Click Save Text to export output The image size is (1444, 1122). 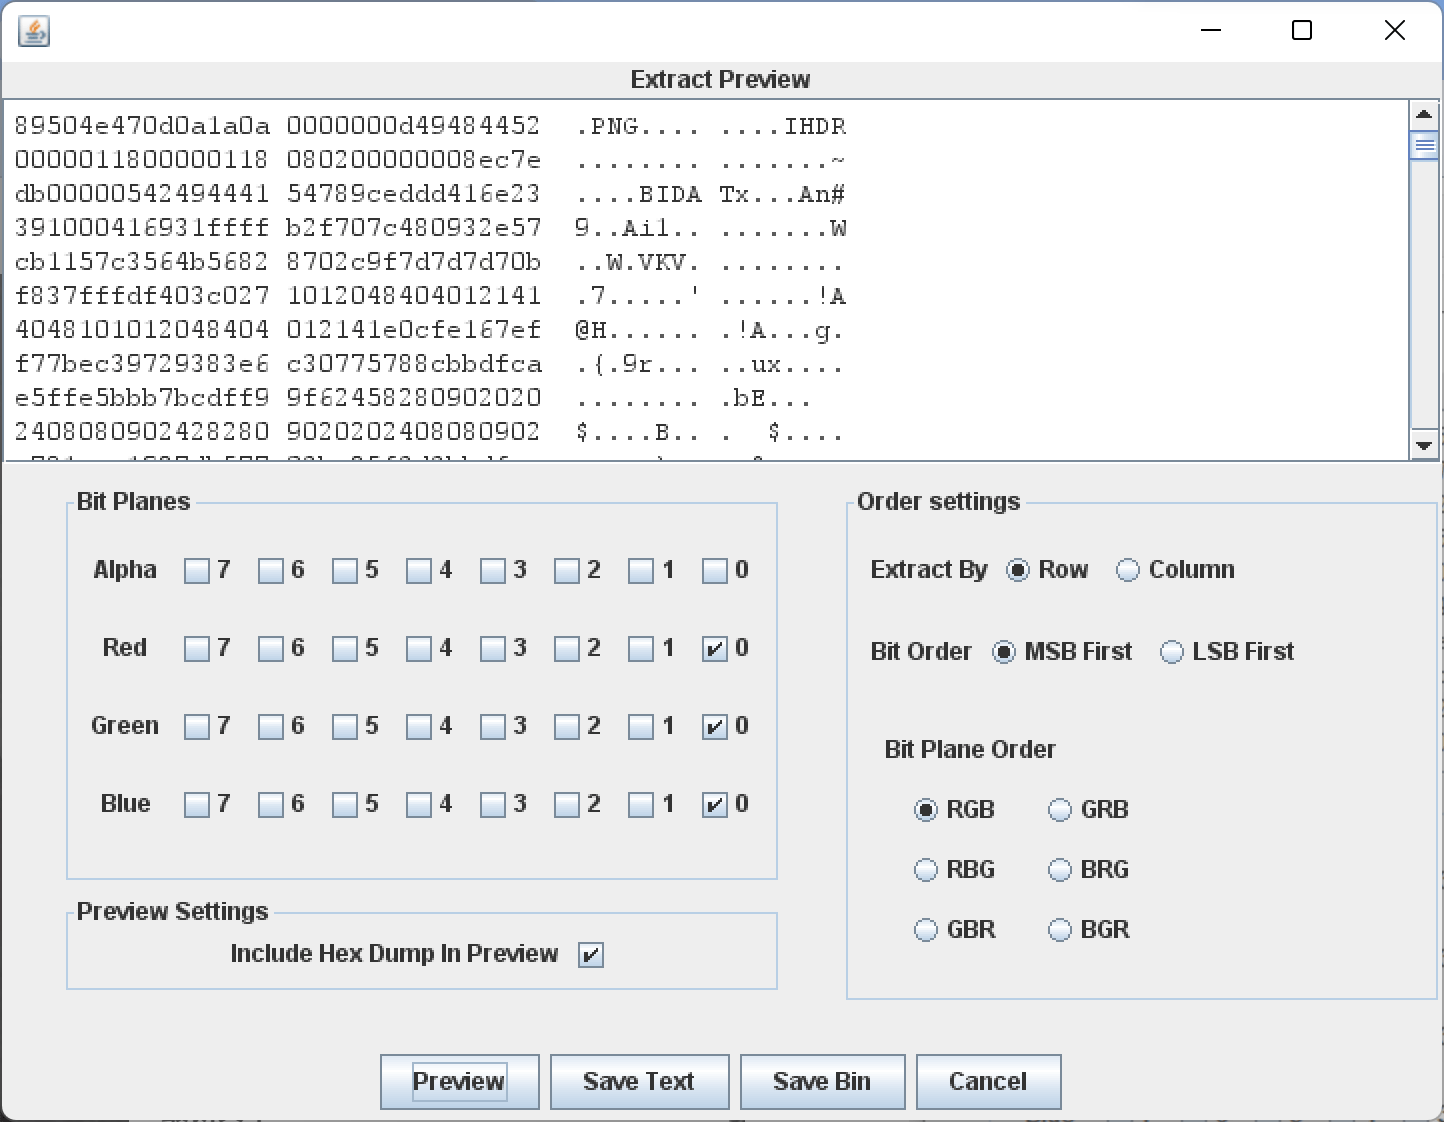(639, 1082)
